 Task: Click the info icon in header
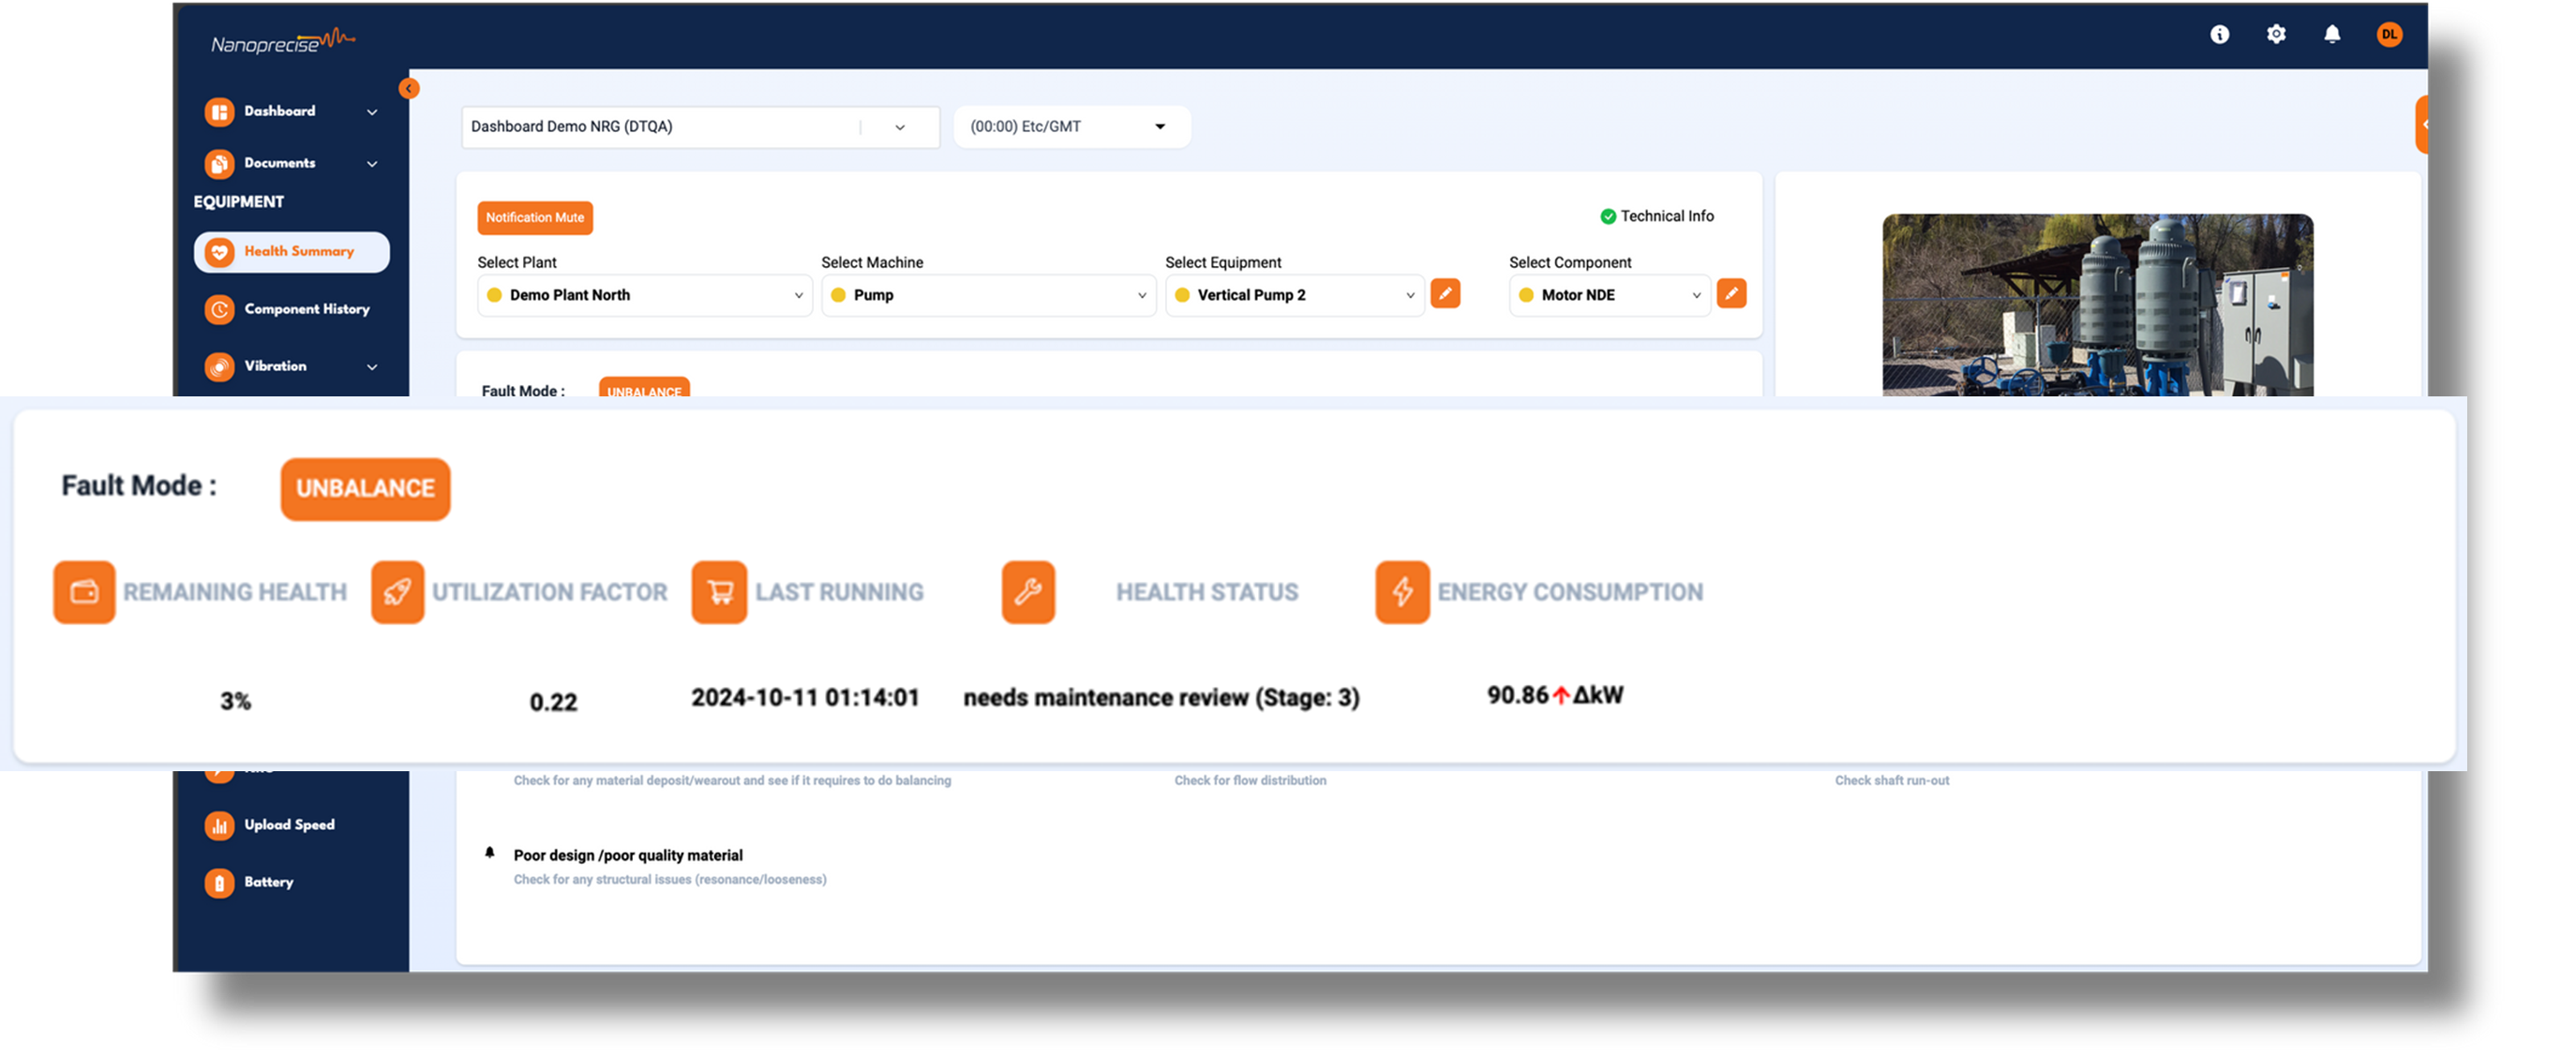[2219, 35]
